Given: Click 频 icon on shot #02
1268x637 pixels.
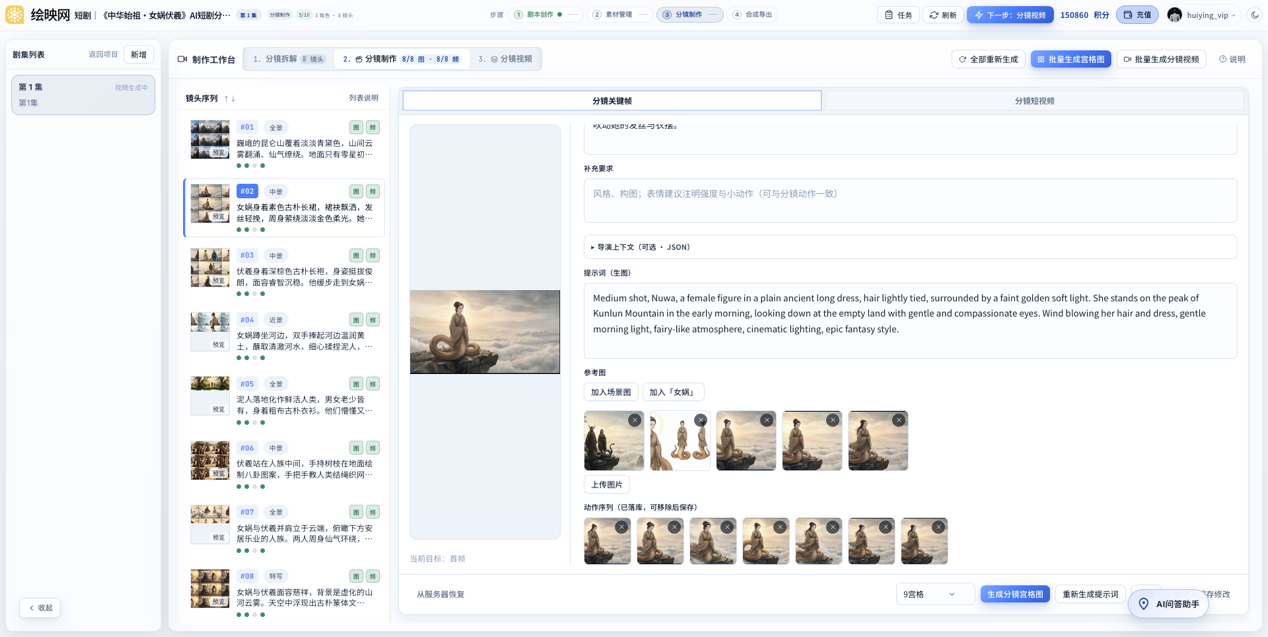Looking at the screenshot, I should tap(373, 191).
